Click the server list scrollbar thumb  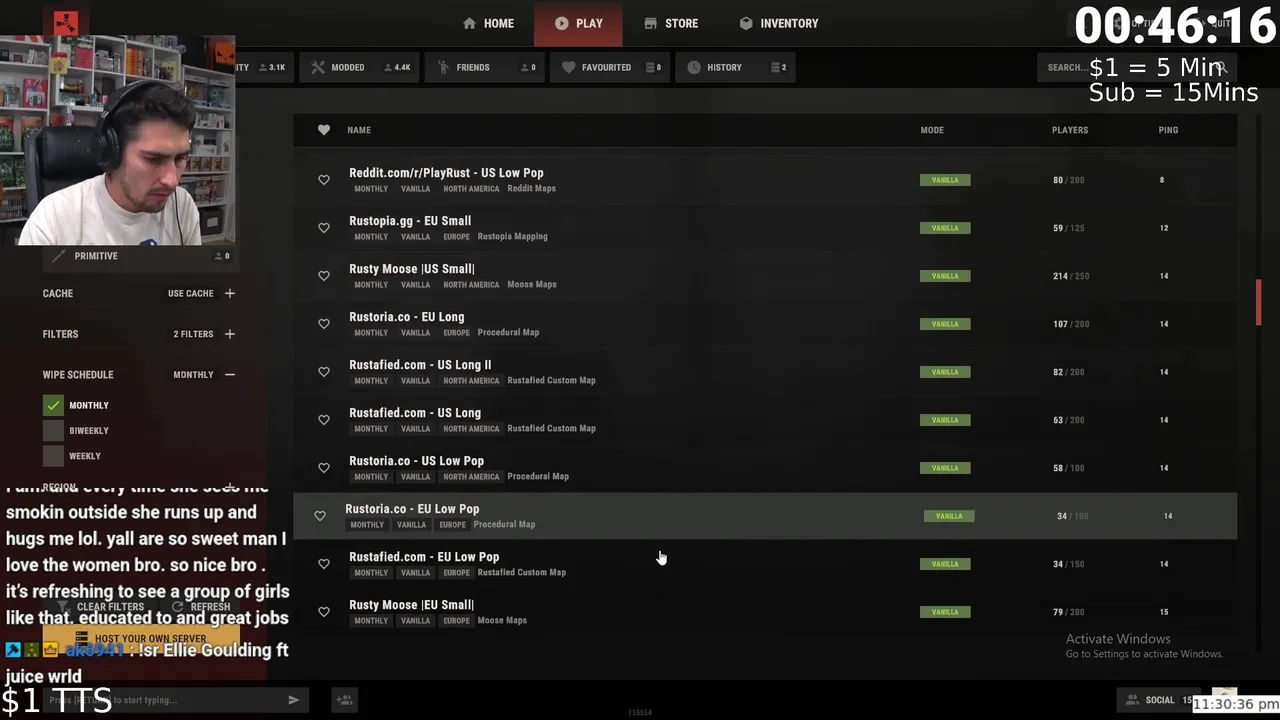pyautogui.click(x=1258, y=302)
